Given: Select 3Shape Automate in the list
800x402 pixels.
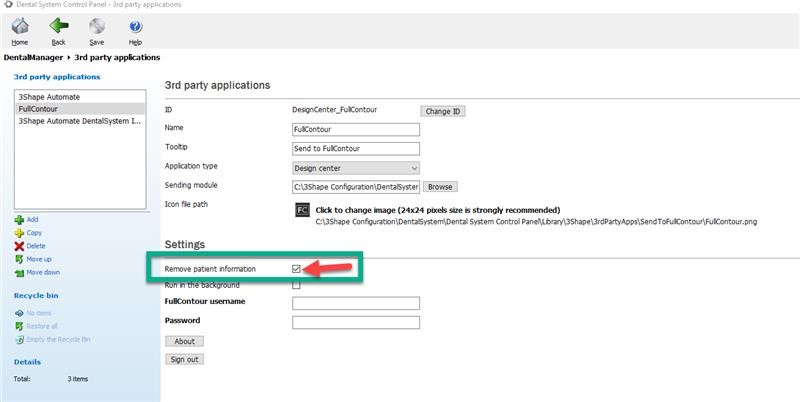Looking at the screenshot, I should pos(80,97).
